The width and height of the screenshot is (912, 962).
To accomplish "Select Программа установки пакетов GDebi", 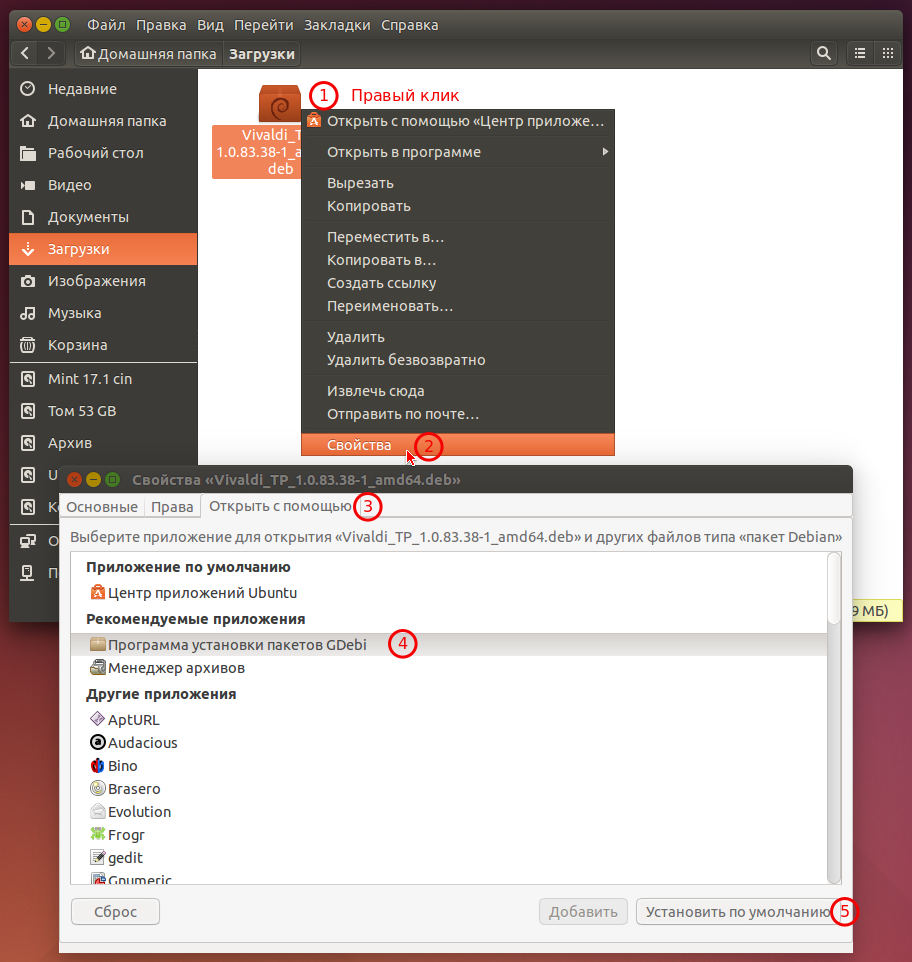I will (x=449, y=645).
